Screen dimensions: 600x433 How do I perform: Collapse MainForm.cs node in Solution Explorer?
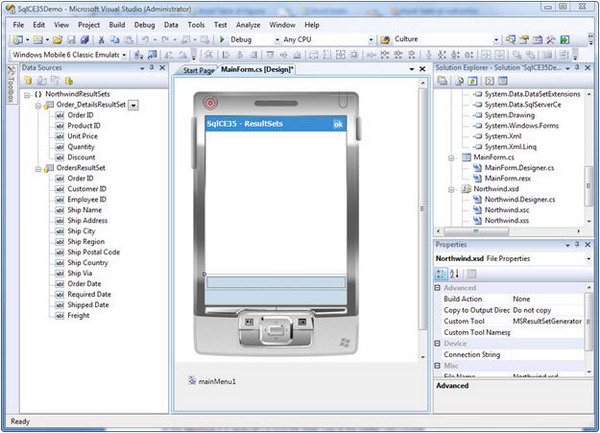coord(451,158)
